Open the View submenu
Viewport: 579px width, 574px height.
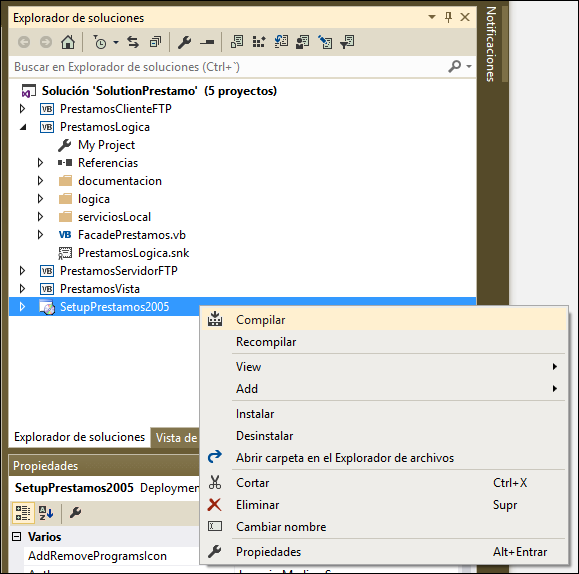[383, 367]
